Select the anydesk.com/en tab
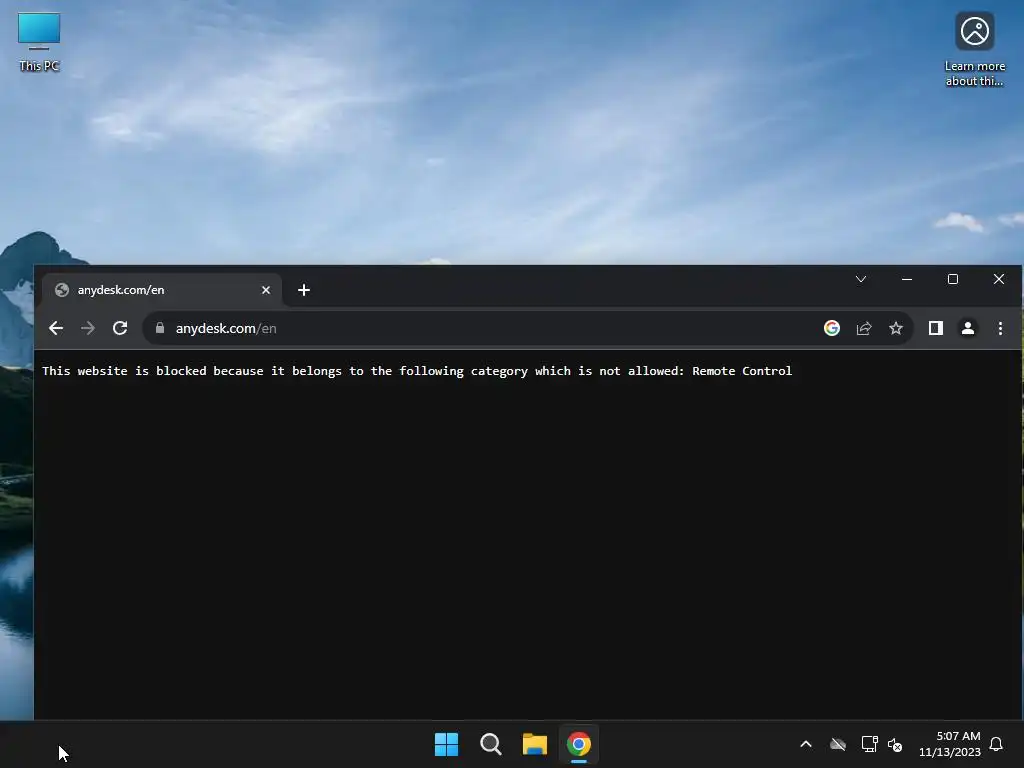 (162, 290)
